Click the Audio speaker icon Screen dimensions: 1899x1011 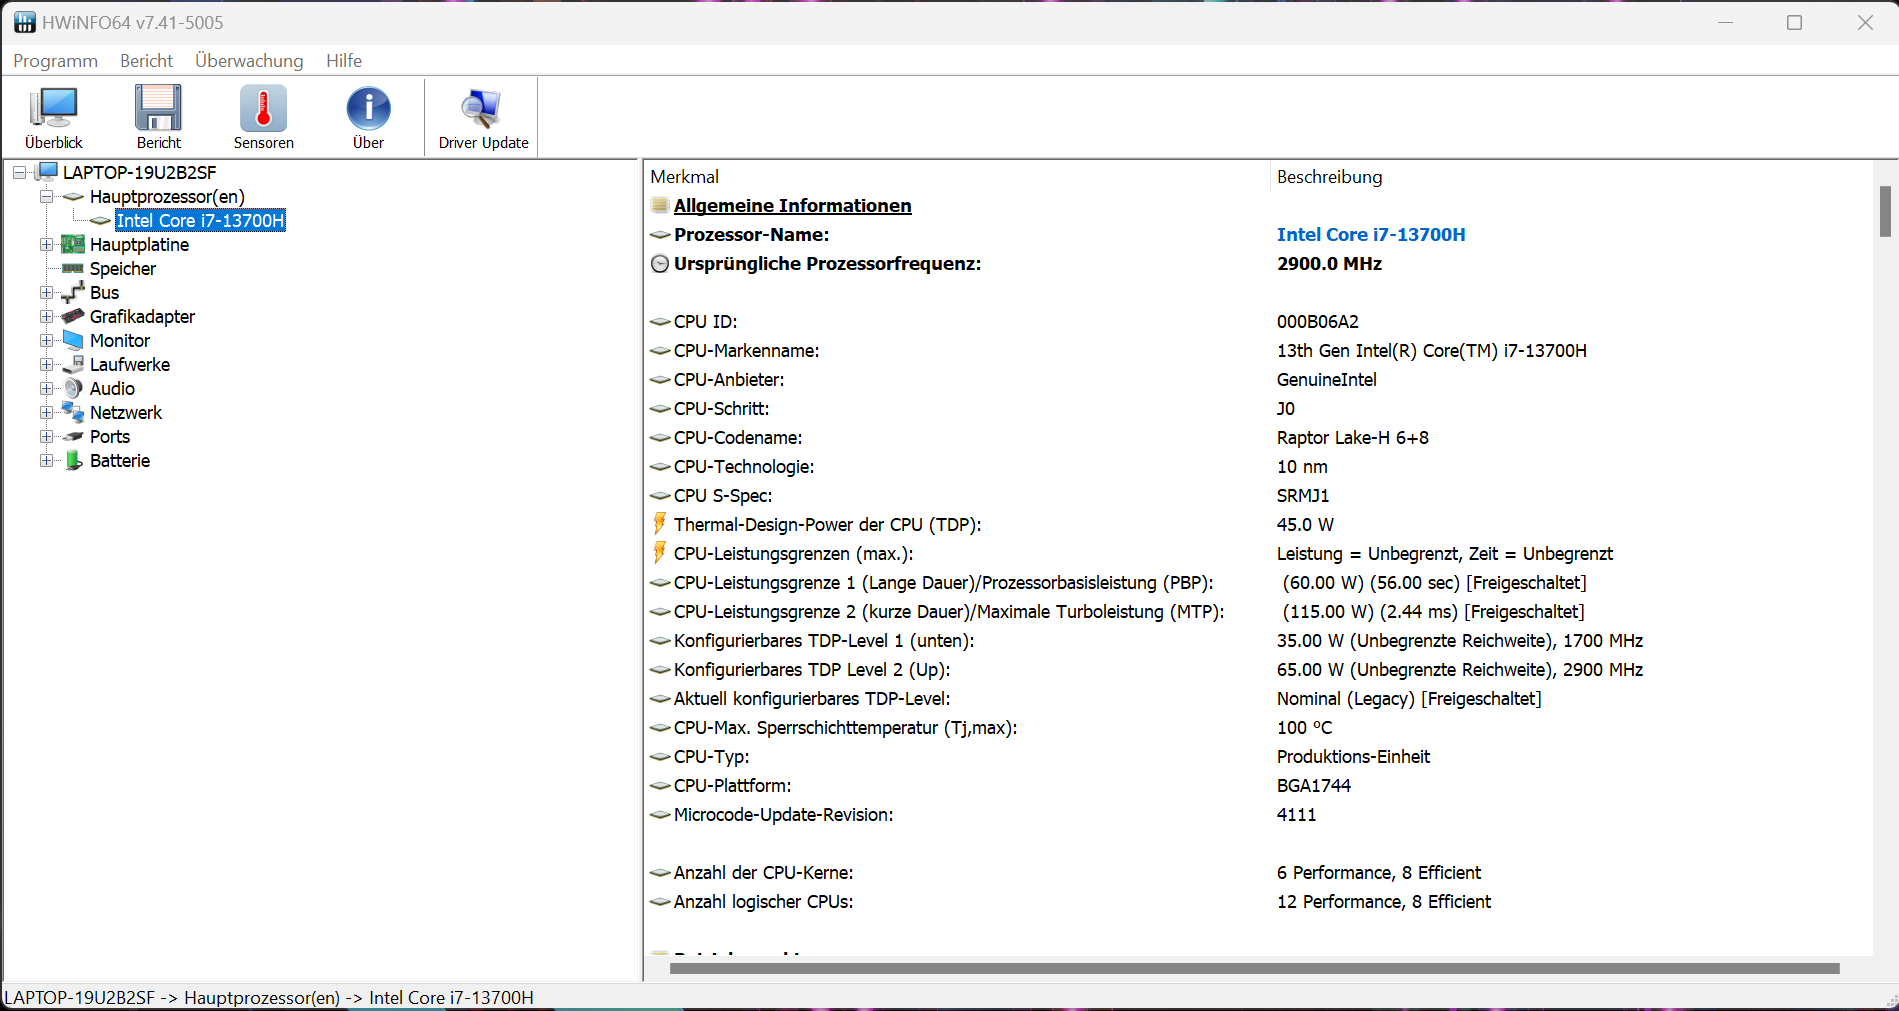click(73, 388)
